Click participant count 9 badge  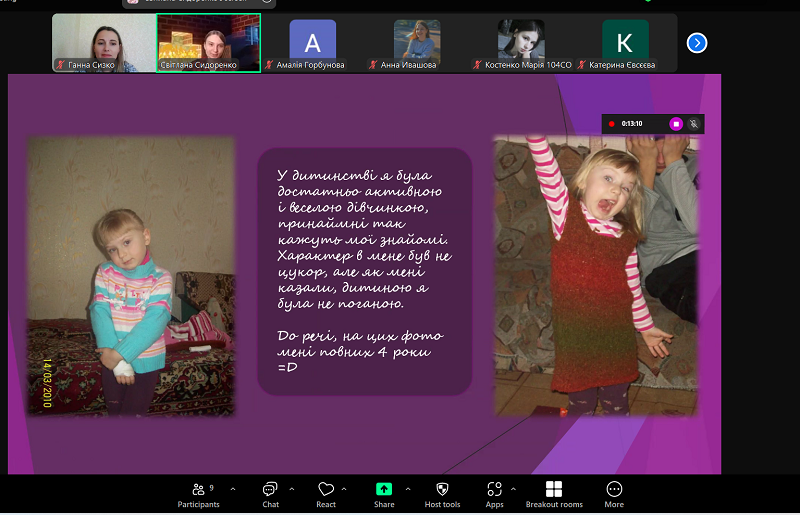[x=211, y=488]
